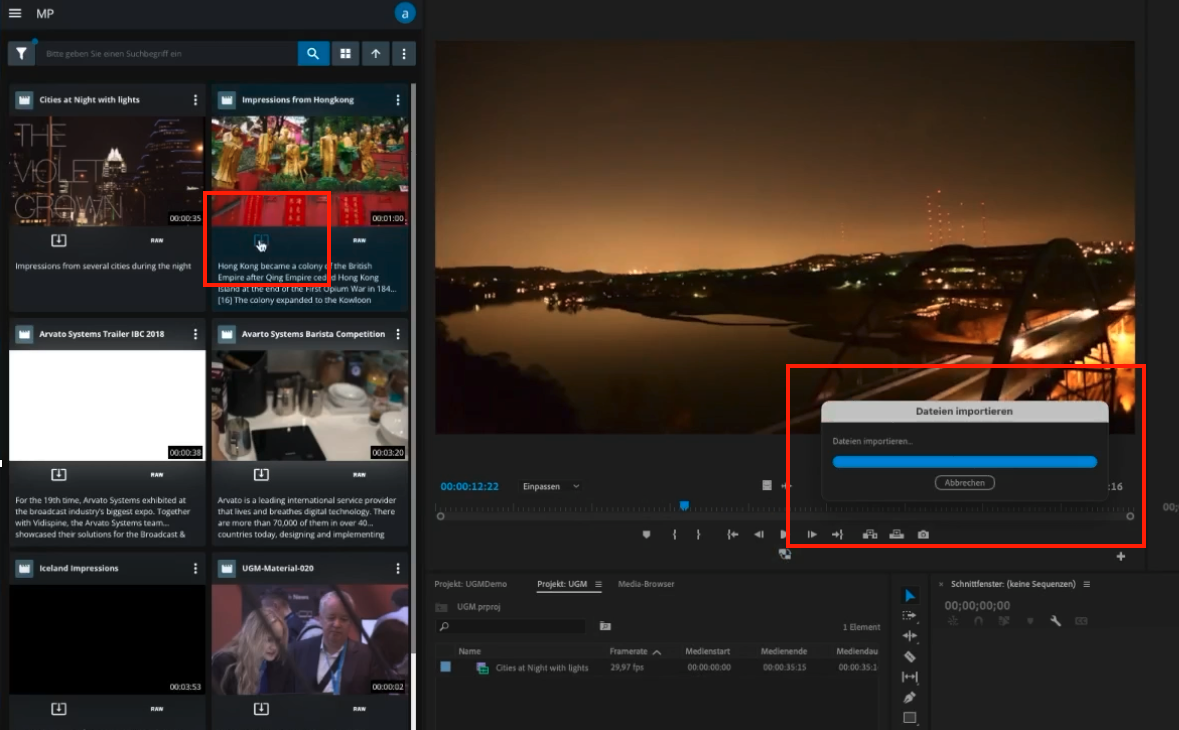Click the Export Frame camera icon
The height and width of the screenshot is (730, 1179).
point(922,533)
